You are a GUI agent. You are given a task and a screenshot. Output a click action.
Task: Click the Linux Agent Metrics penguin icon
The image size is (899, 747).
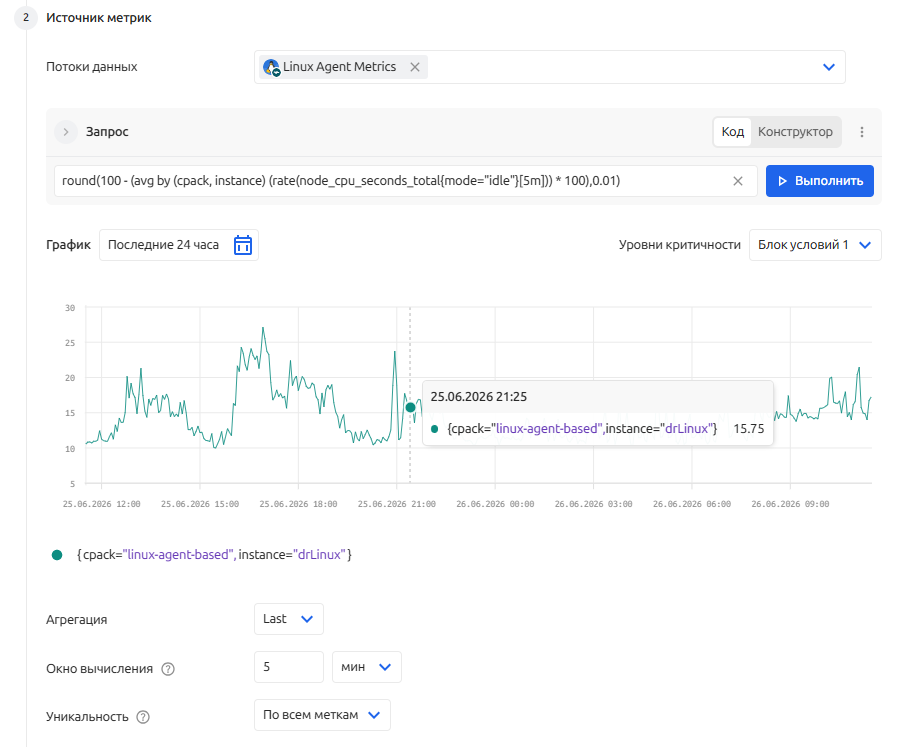271,67
